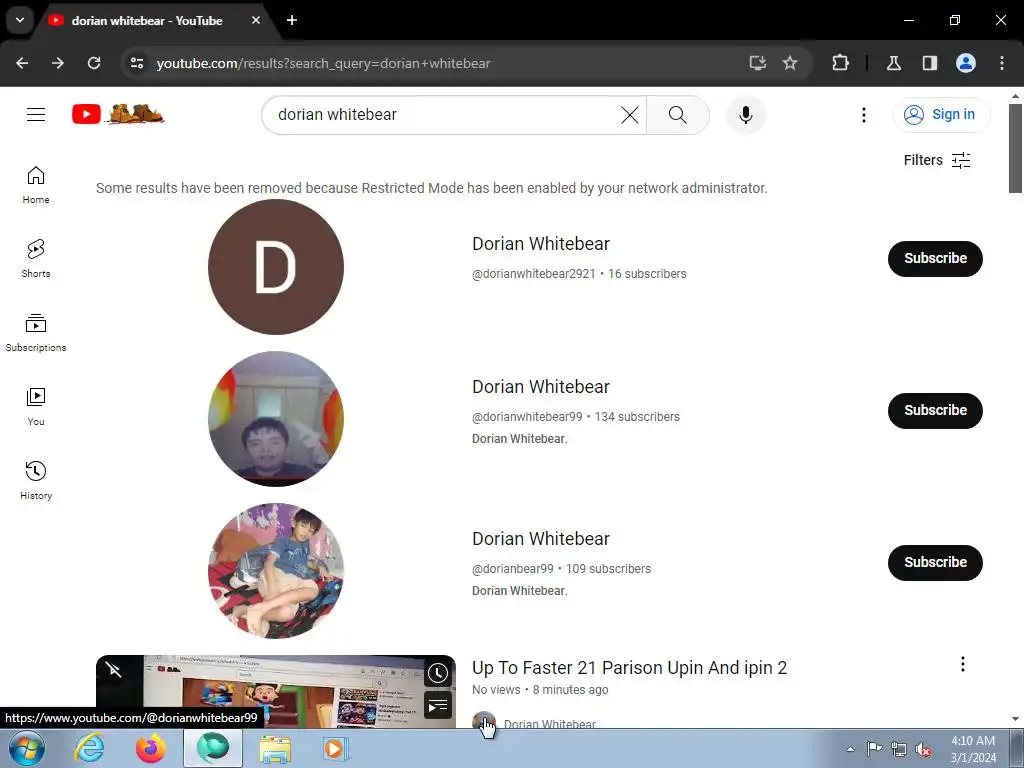Open the video's three-dot action menu
Screen dimensions: 1024x768
[963, 664]
